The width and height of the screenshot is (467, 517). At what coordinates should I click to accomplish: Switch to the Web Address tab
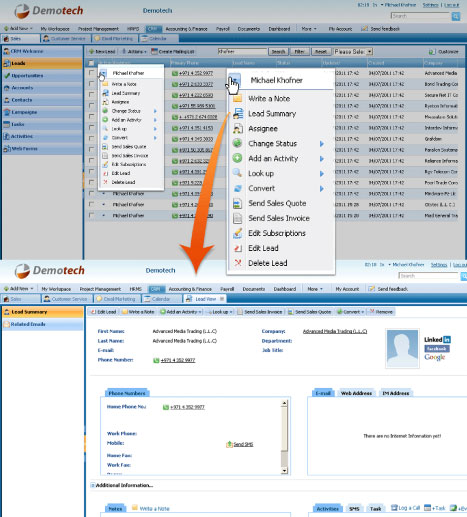point(356,393)
